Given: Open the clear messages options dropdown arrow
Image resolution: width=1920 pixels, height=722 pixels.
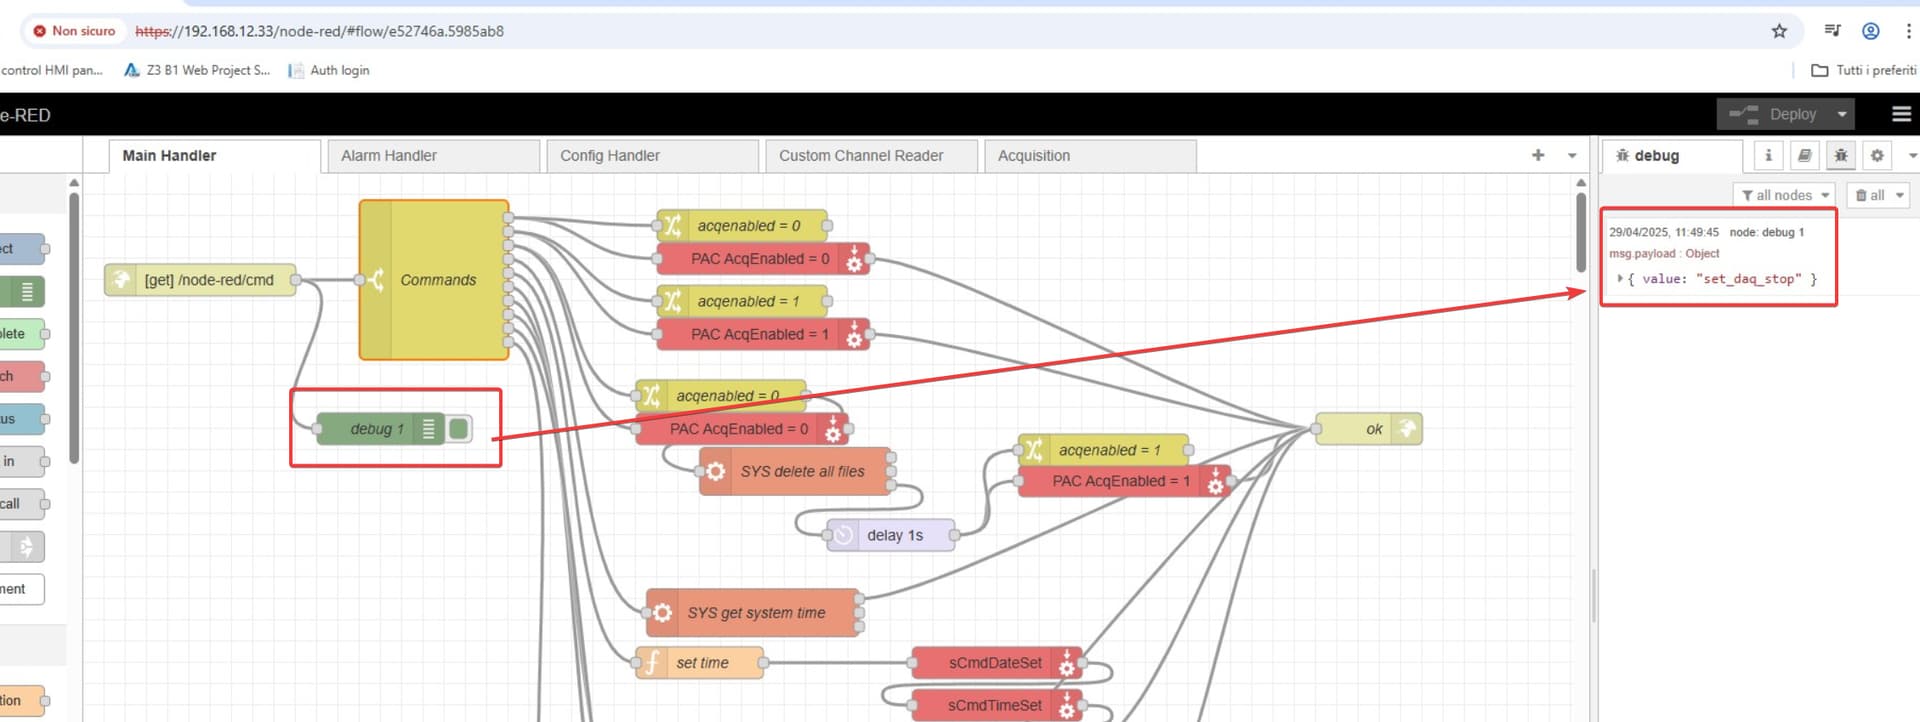Looking at the screenshot, I should click(x=1899, y=195).
